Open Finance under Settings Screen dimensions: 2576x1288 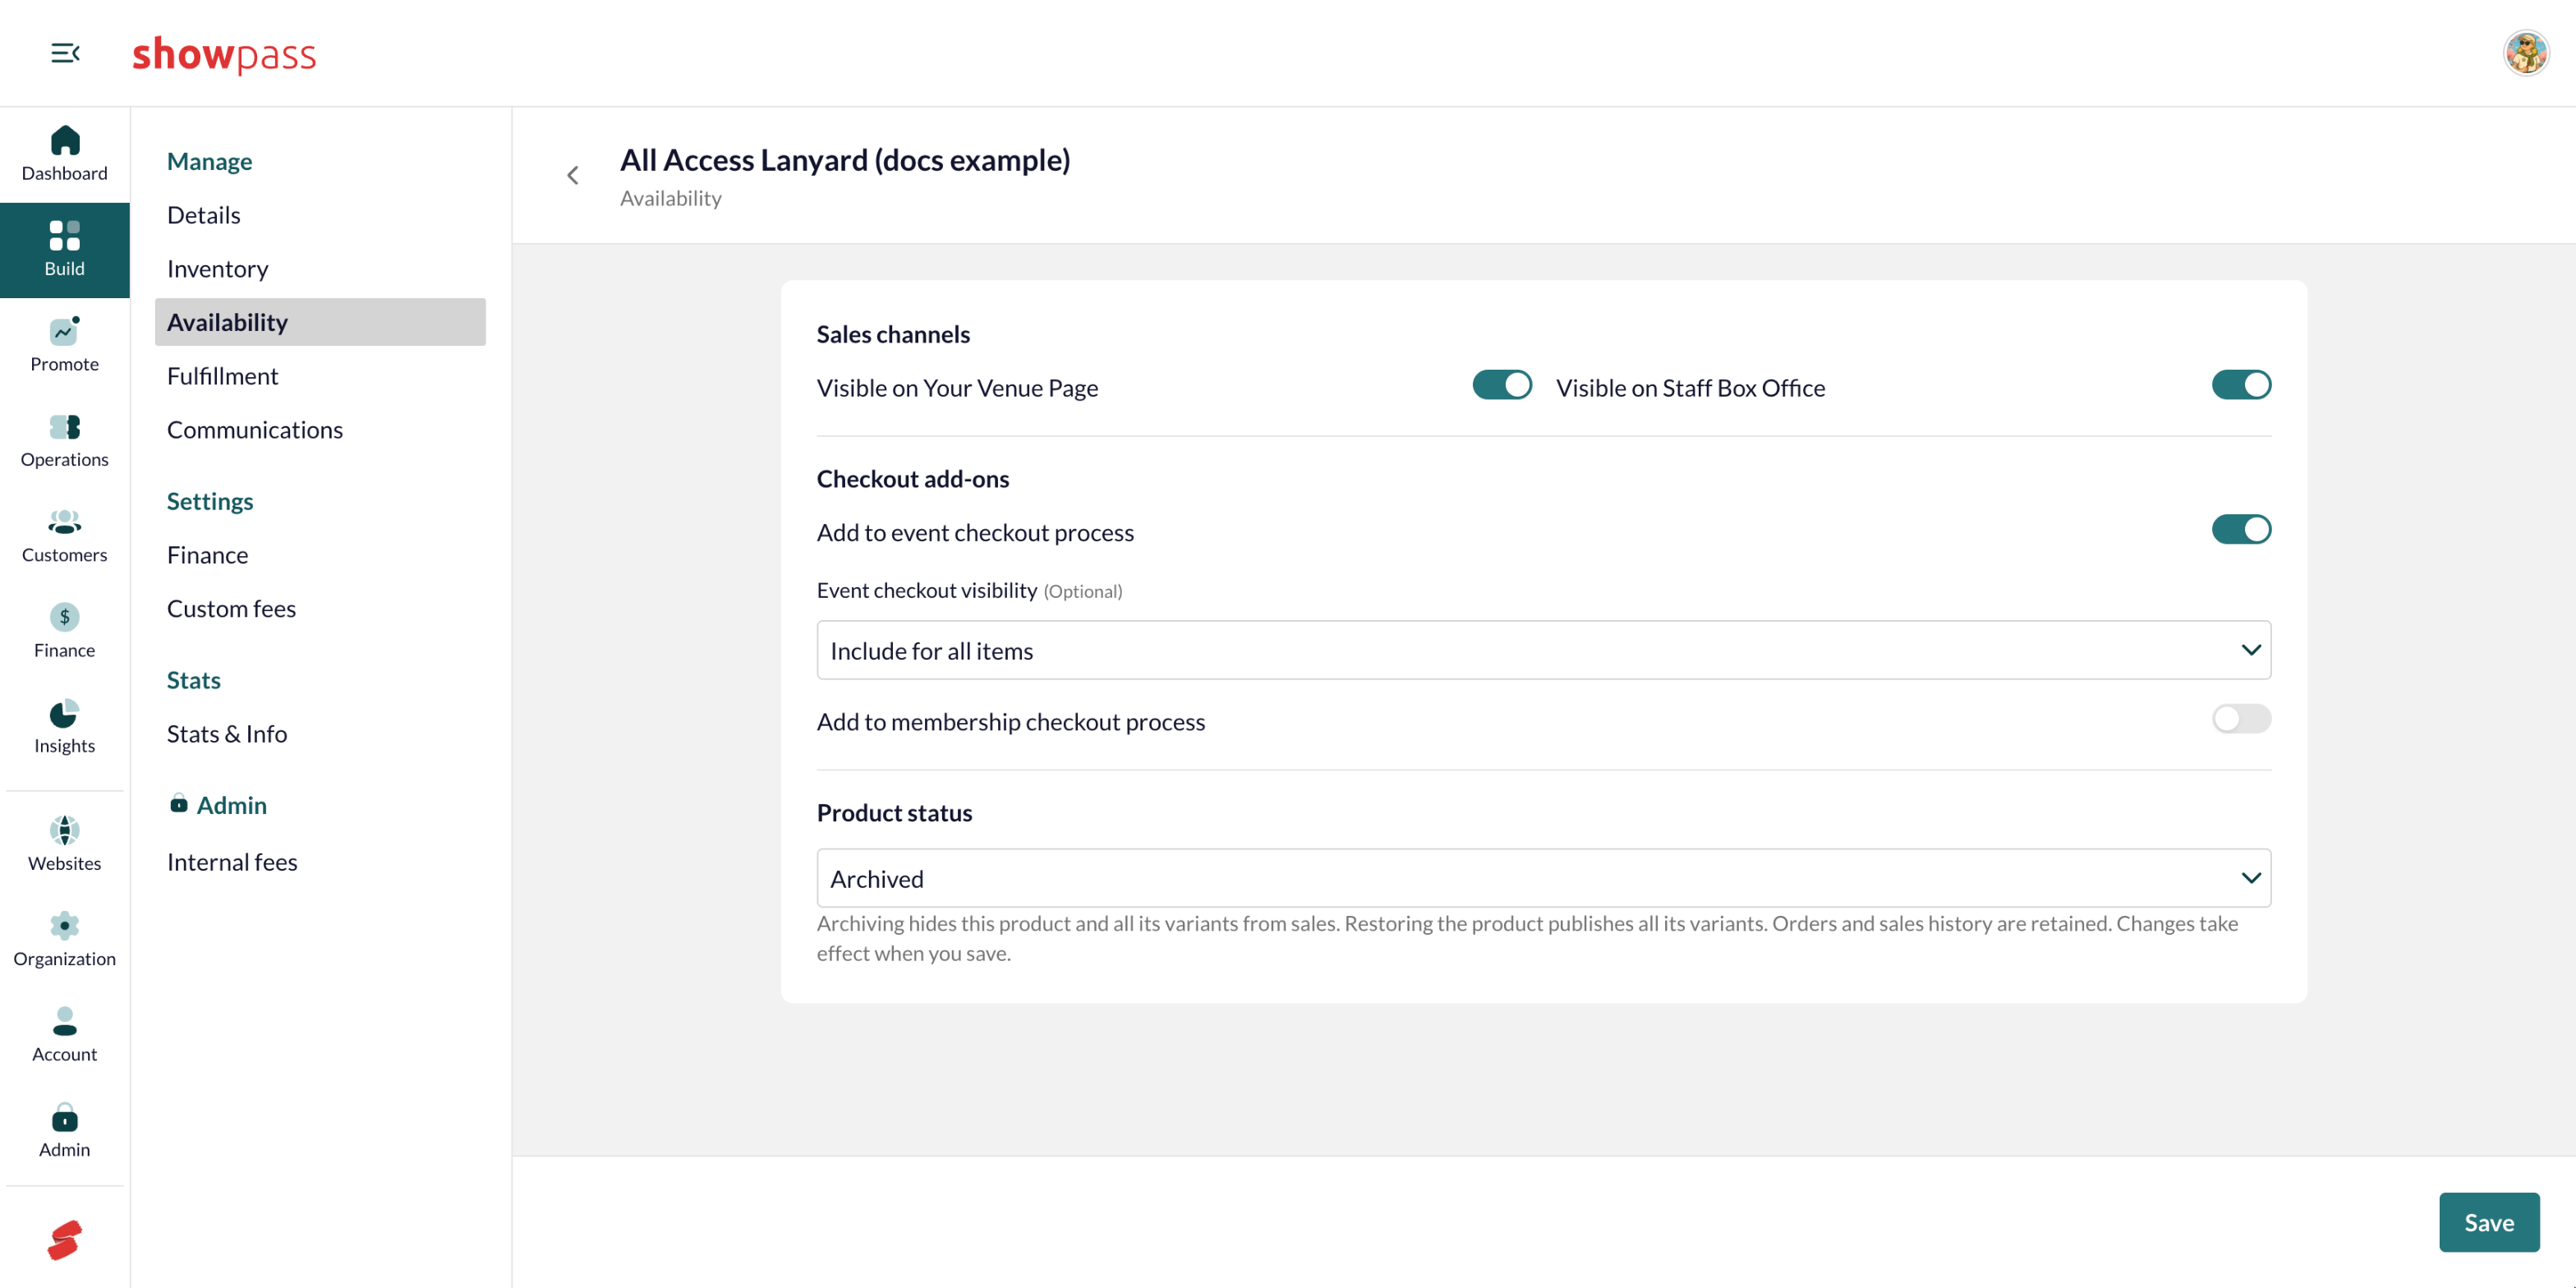pos(320,555)
